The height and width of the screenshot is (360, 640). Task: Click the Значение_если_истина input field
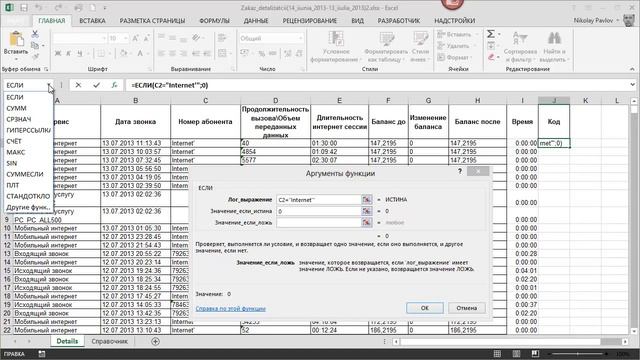319,211
